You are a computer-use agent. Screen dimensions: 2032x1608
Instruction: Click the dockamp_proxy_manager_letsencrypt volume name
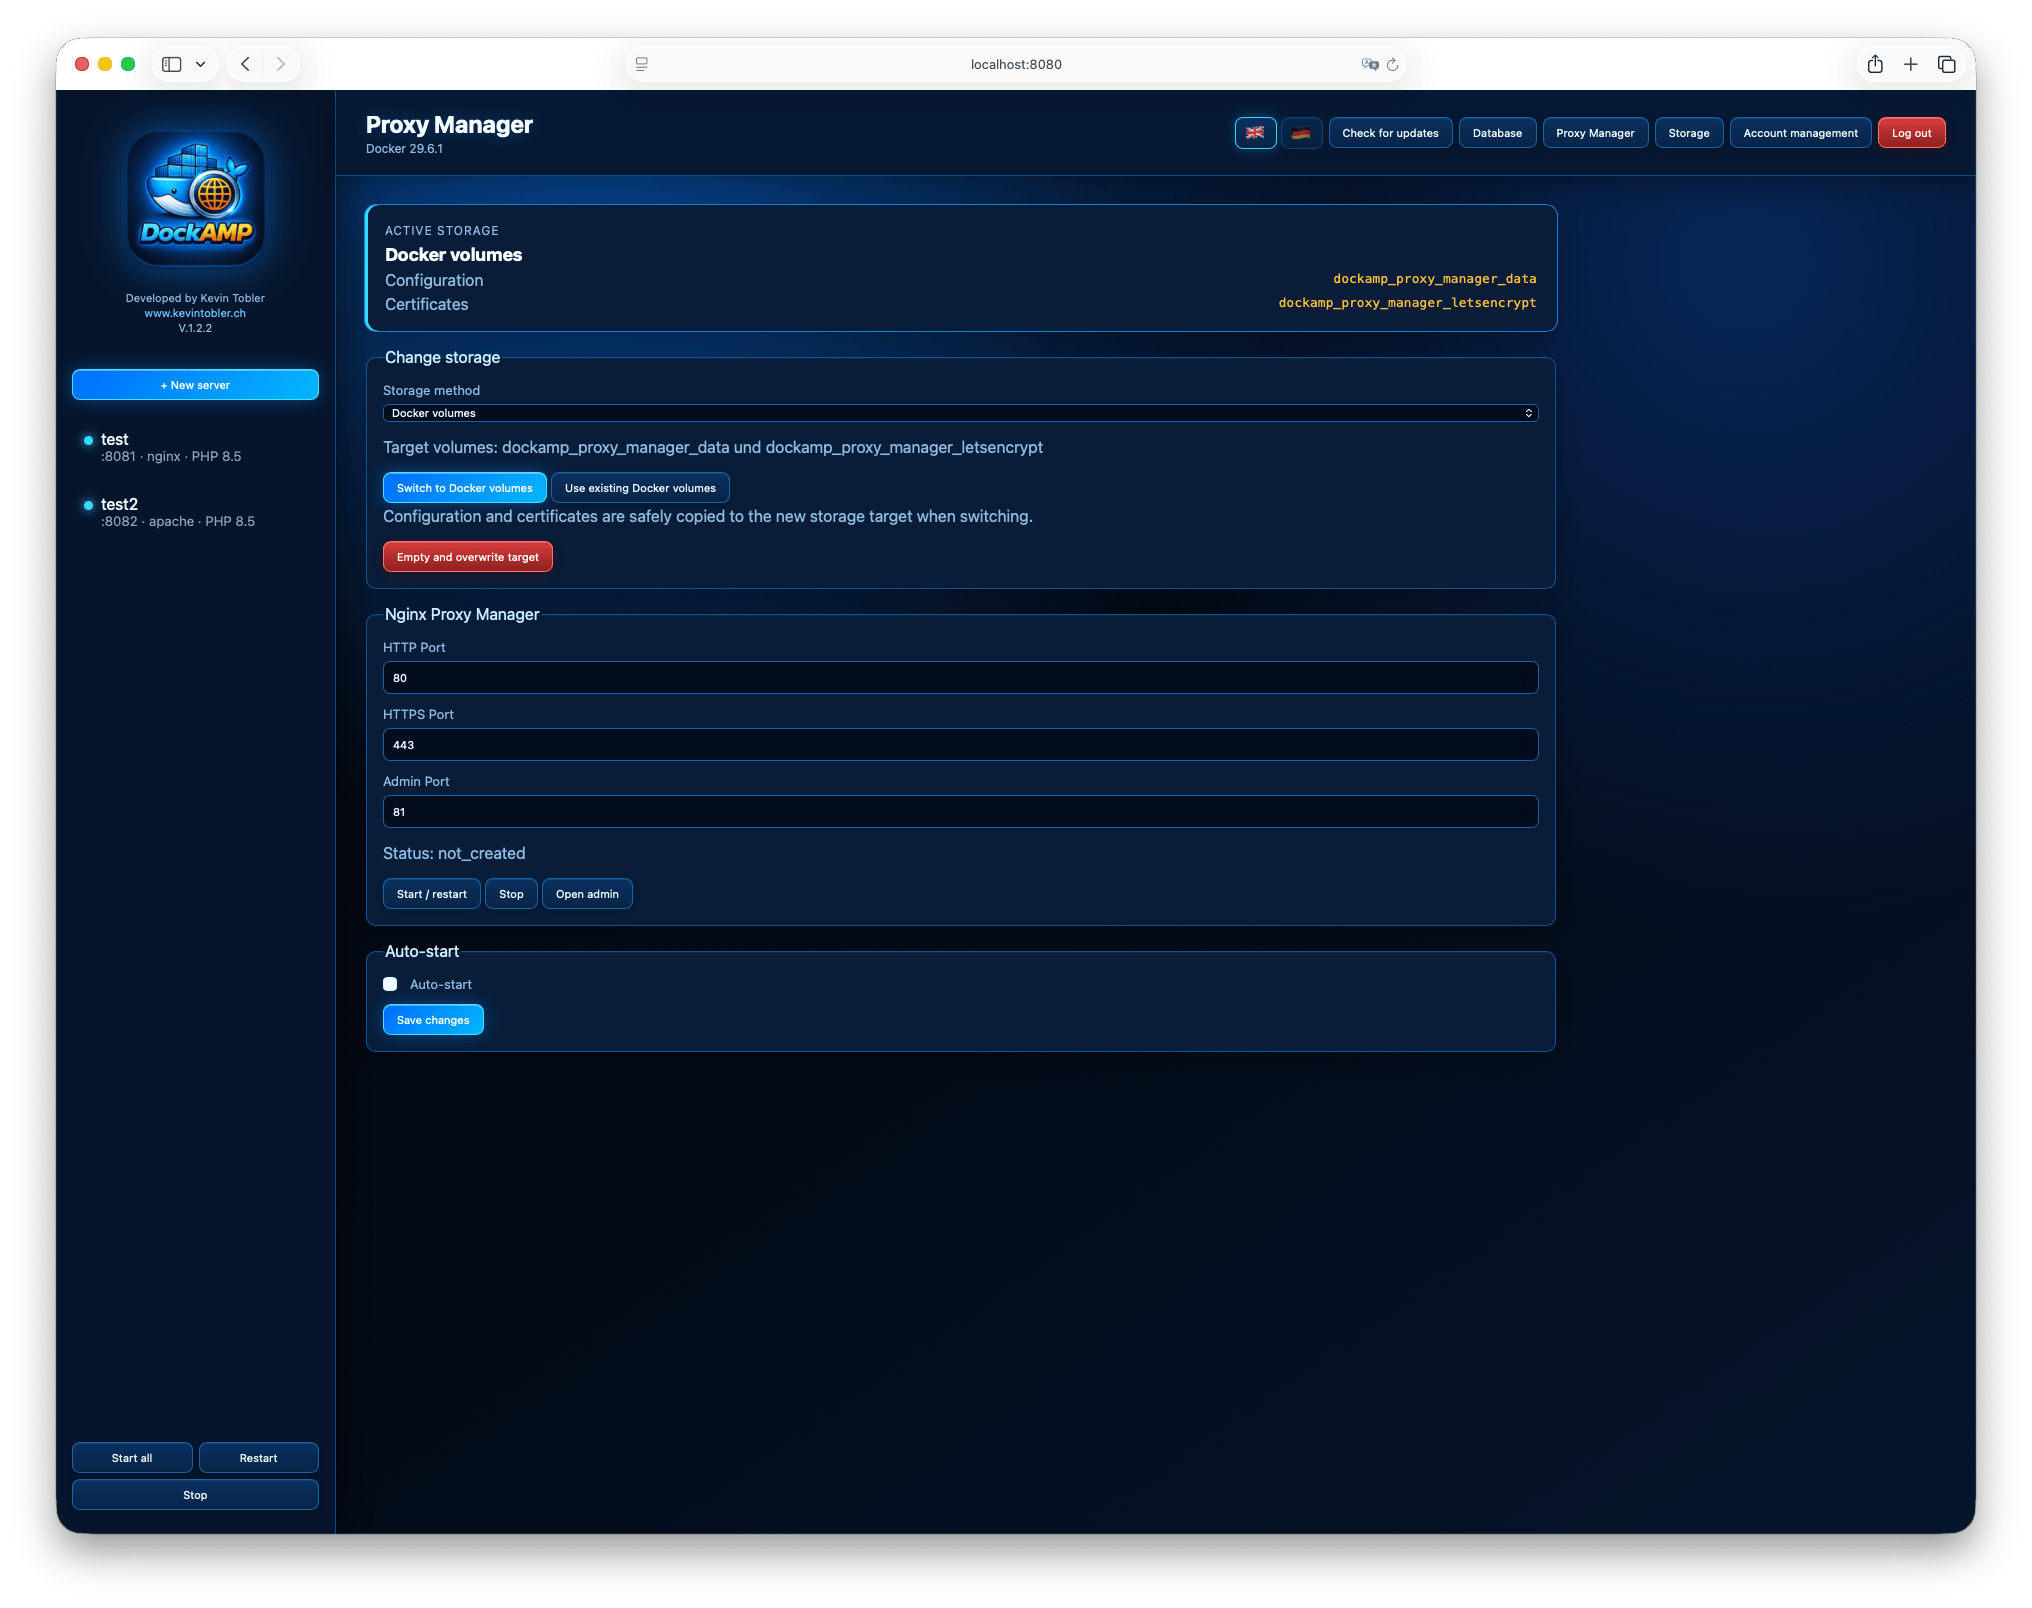point(1407,303)
